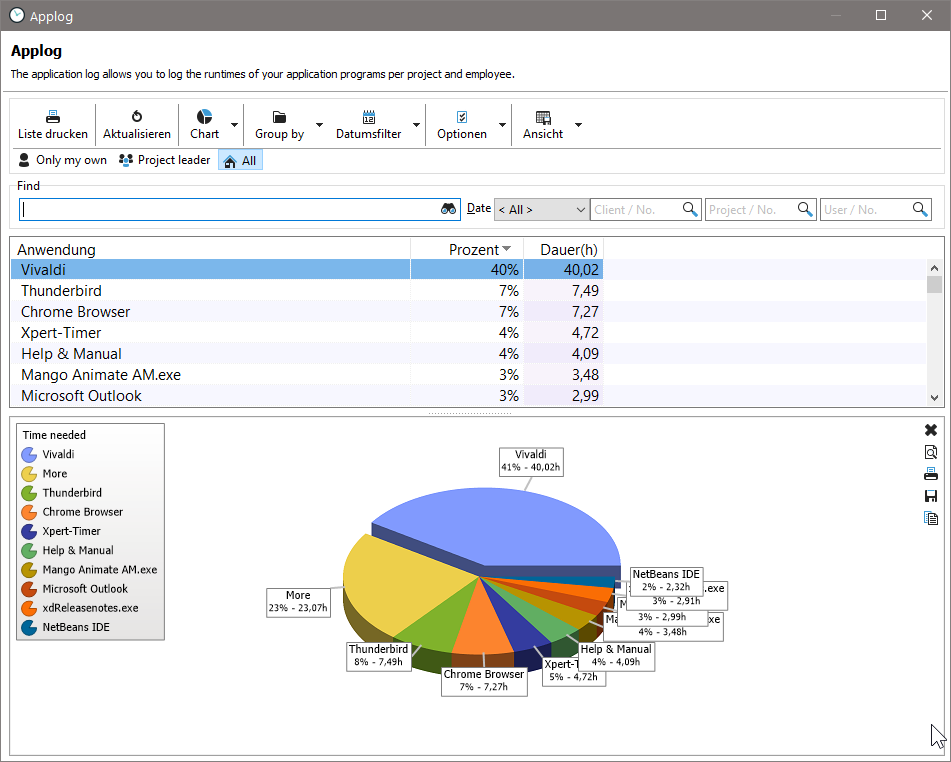Image resolution: width=951 pixels, height=762 pixels.
Task: Select the Mango Animate AM.exe table row
Action: pyautogui.click(x=307, y=374)
